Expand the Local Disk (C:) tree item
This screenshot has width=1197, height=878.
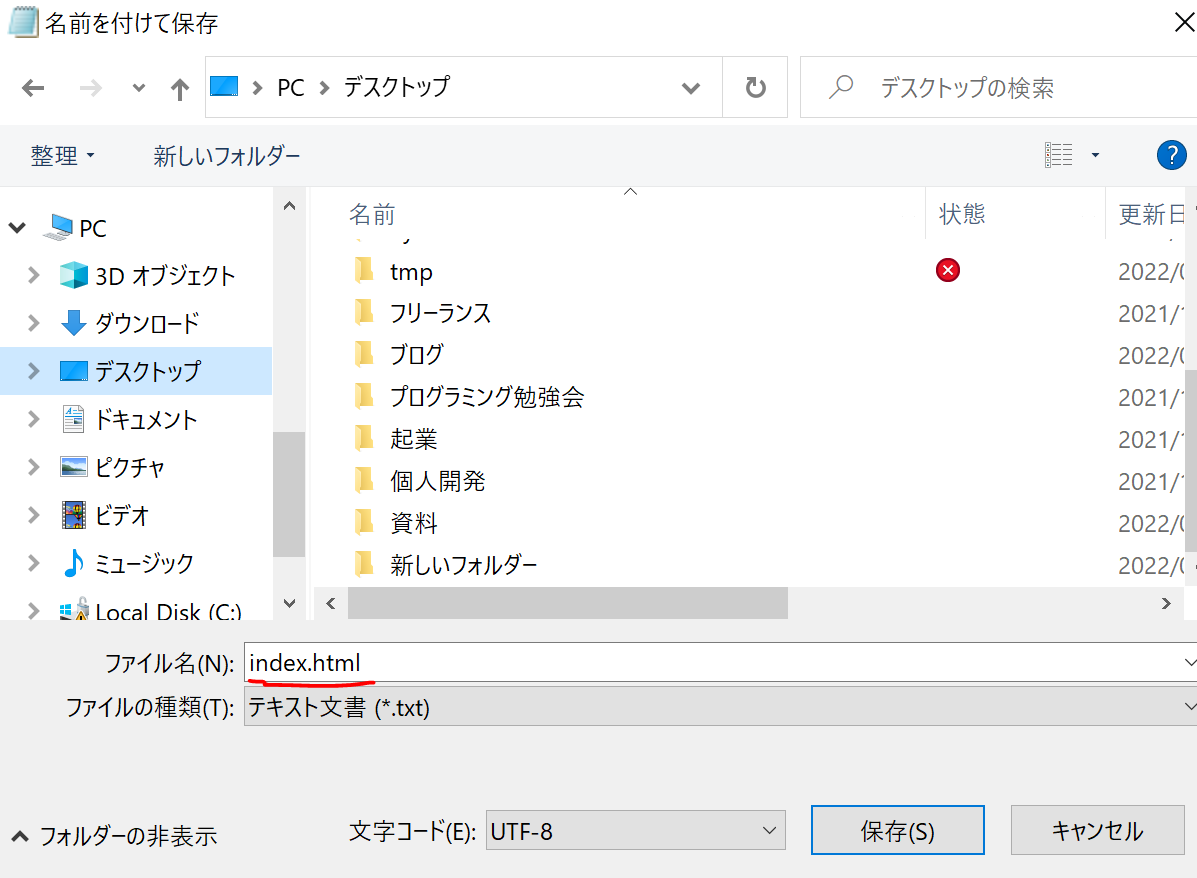[33, 610]
